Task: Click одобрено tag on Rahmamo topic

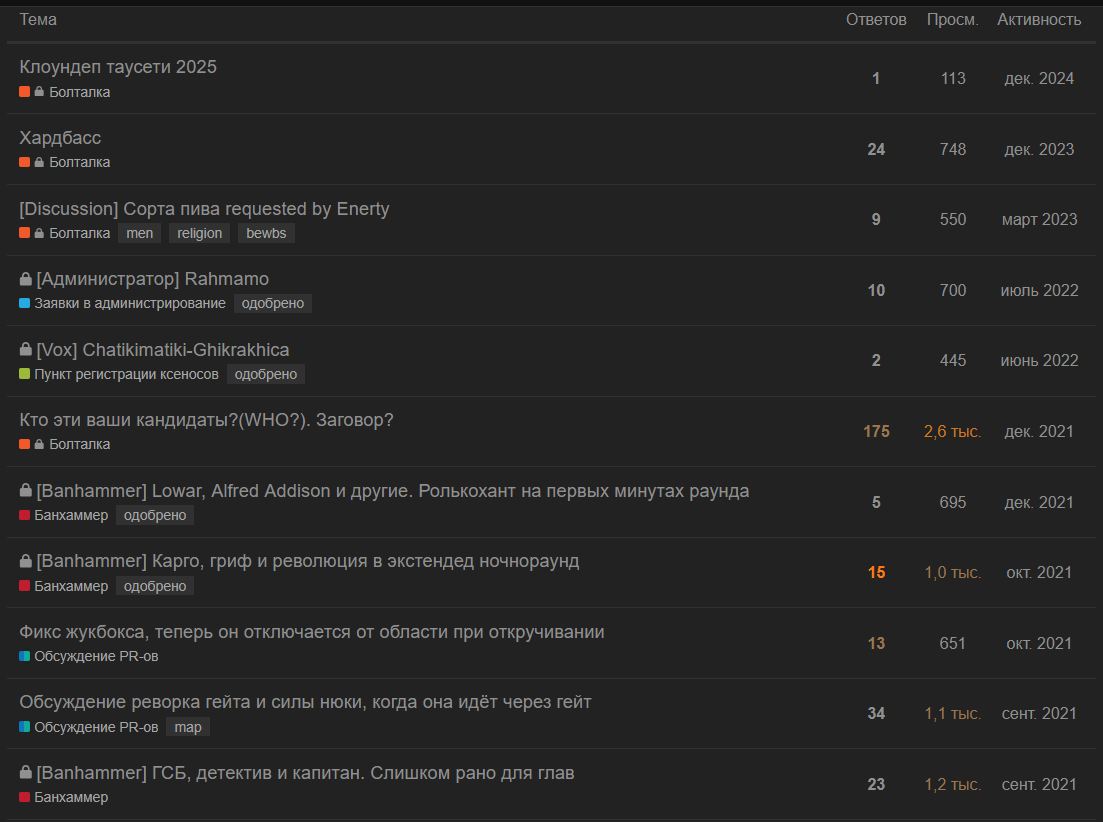Action: (x=273, y=304)
